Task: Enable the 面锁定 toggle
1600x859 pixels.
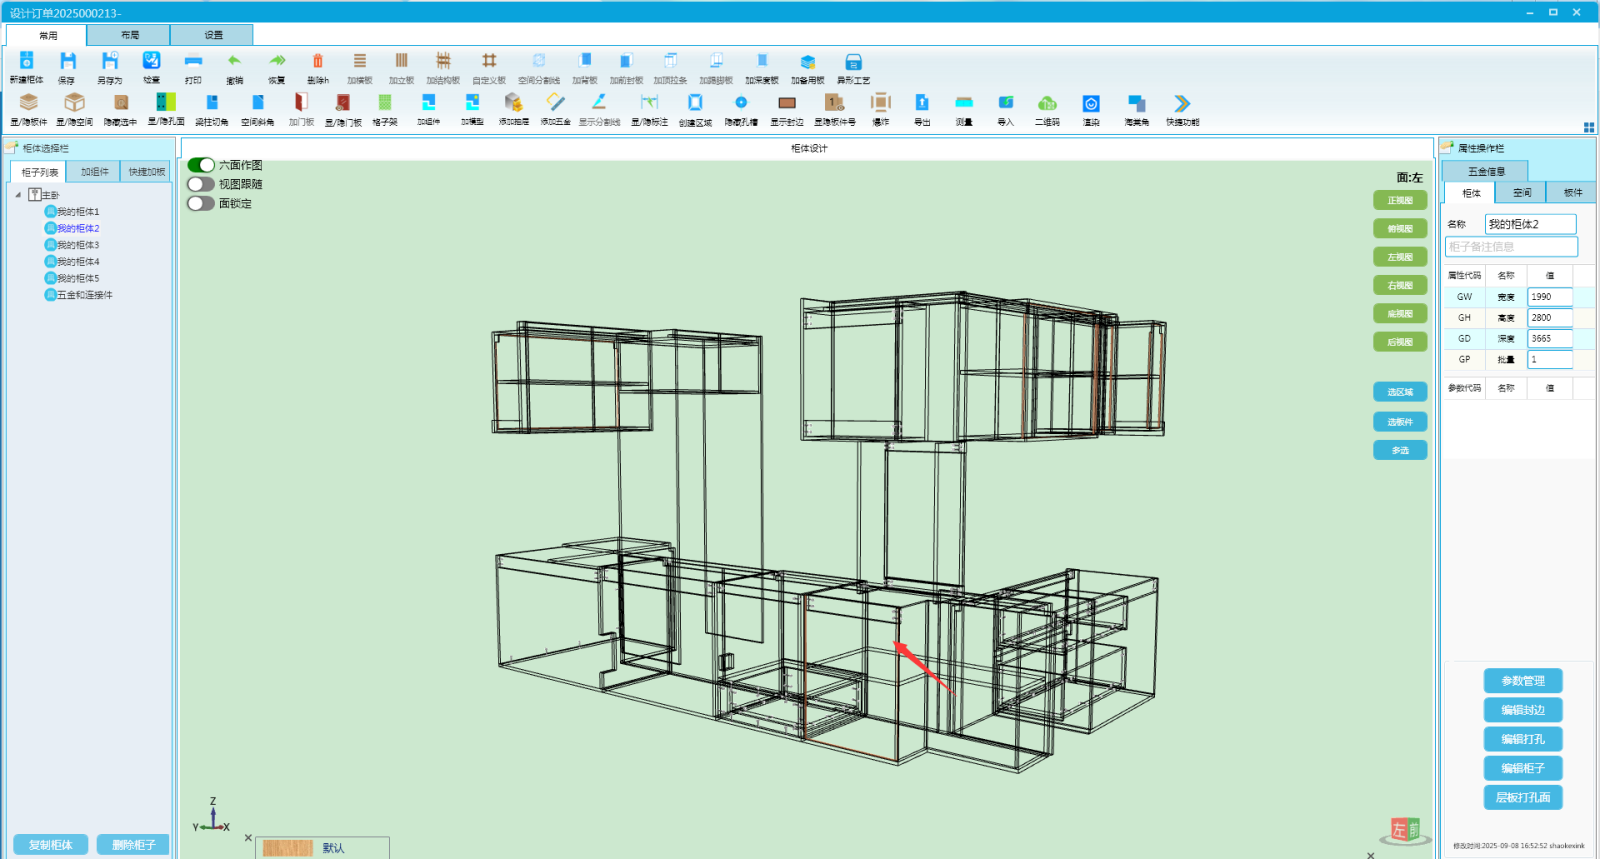Action: pyautogui.click(x=201, y=203)
